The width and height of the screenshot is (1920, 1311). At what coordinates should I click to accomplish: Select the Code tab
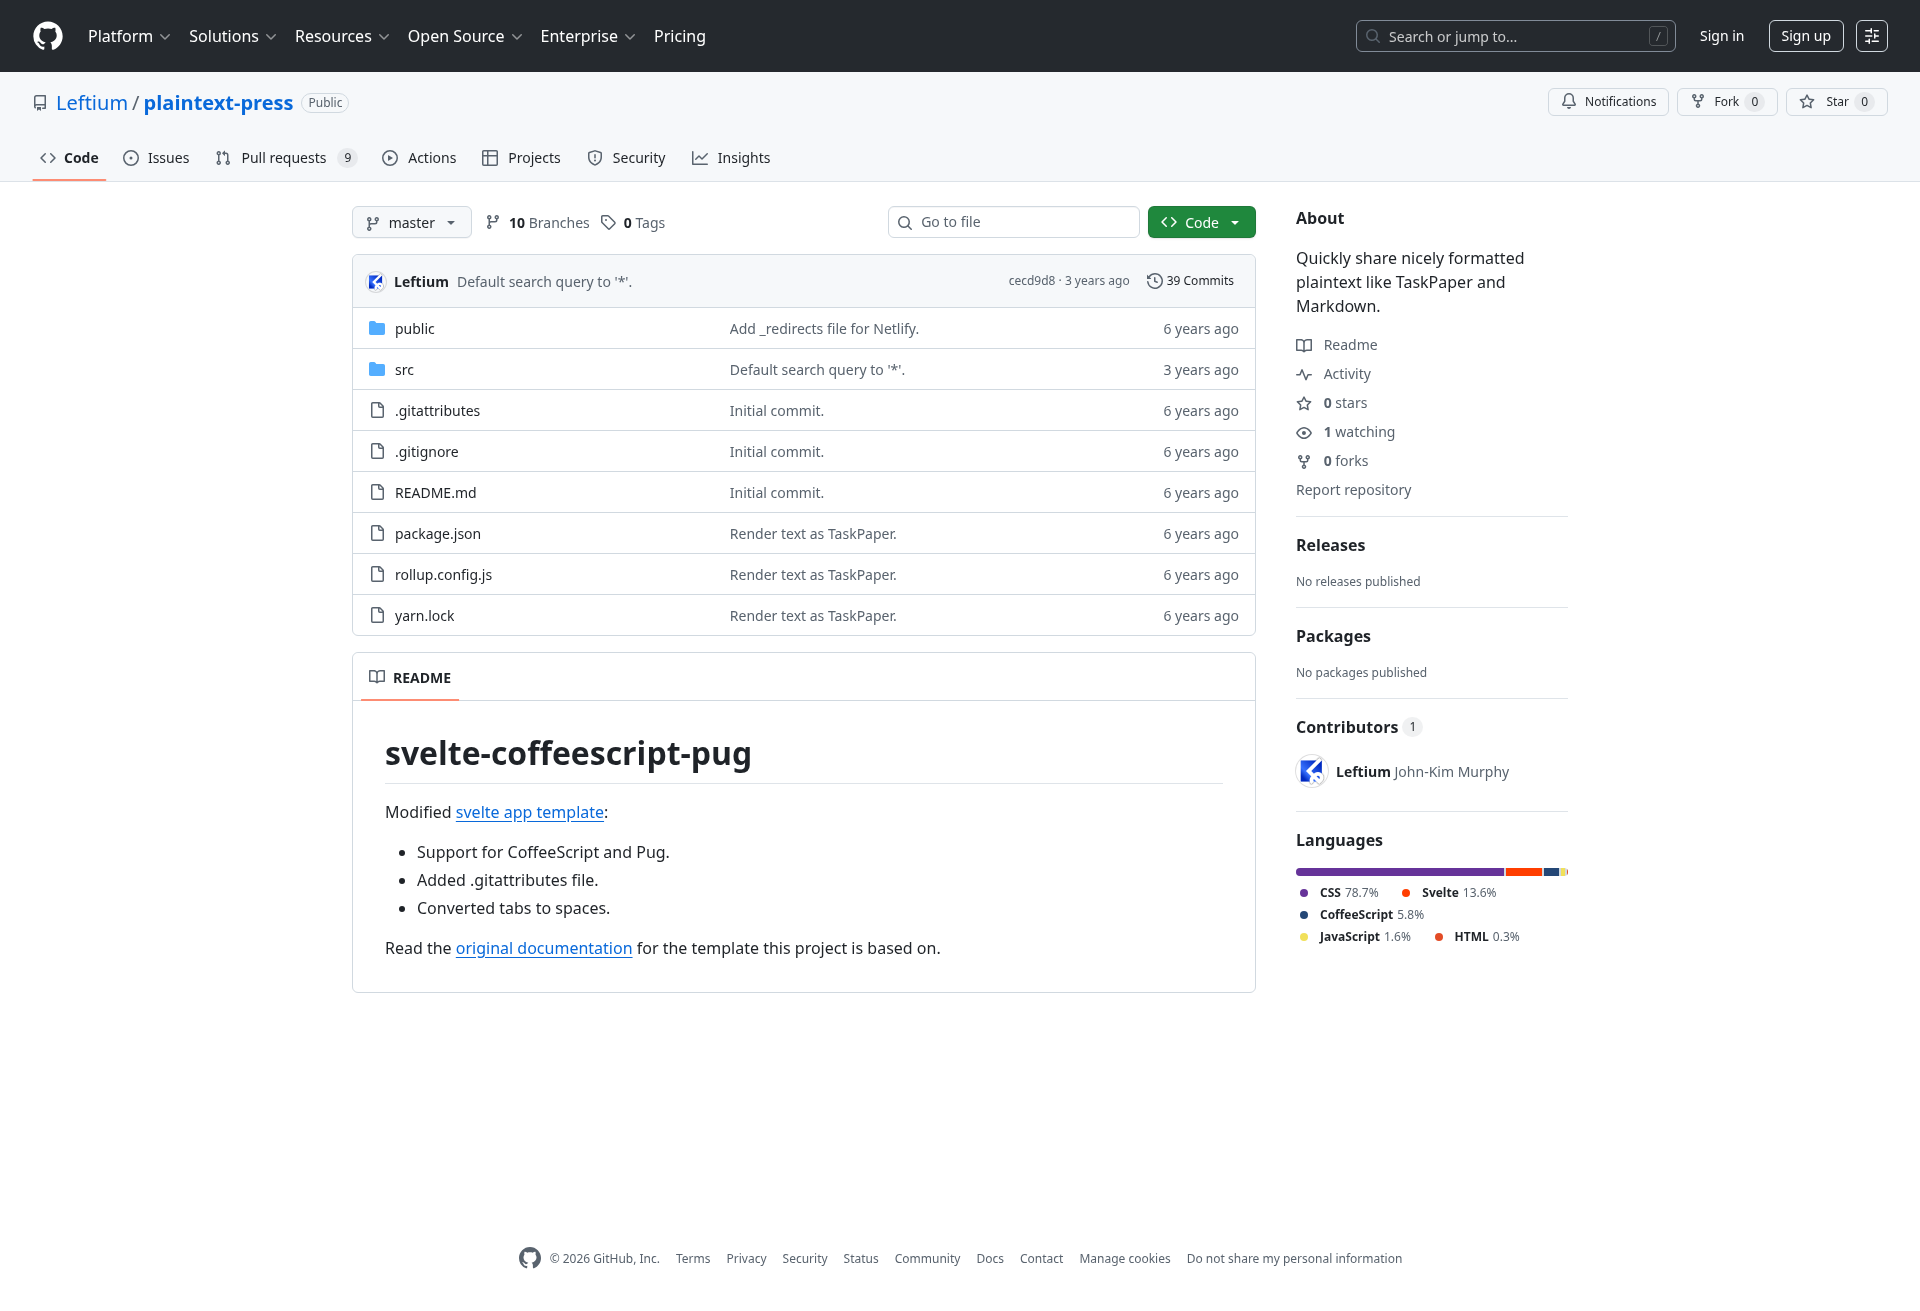click(x=69, y=158)
